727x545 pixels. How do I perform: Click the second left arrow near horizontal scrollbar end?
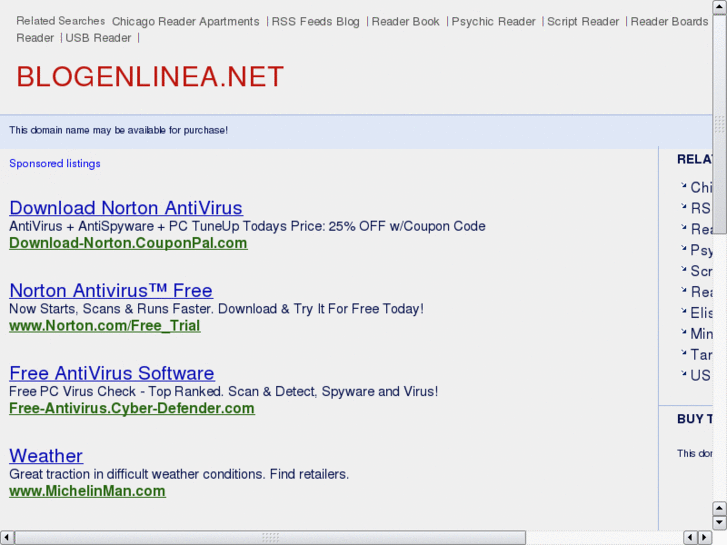click(691, 538)
